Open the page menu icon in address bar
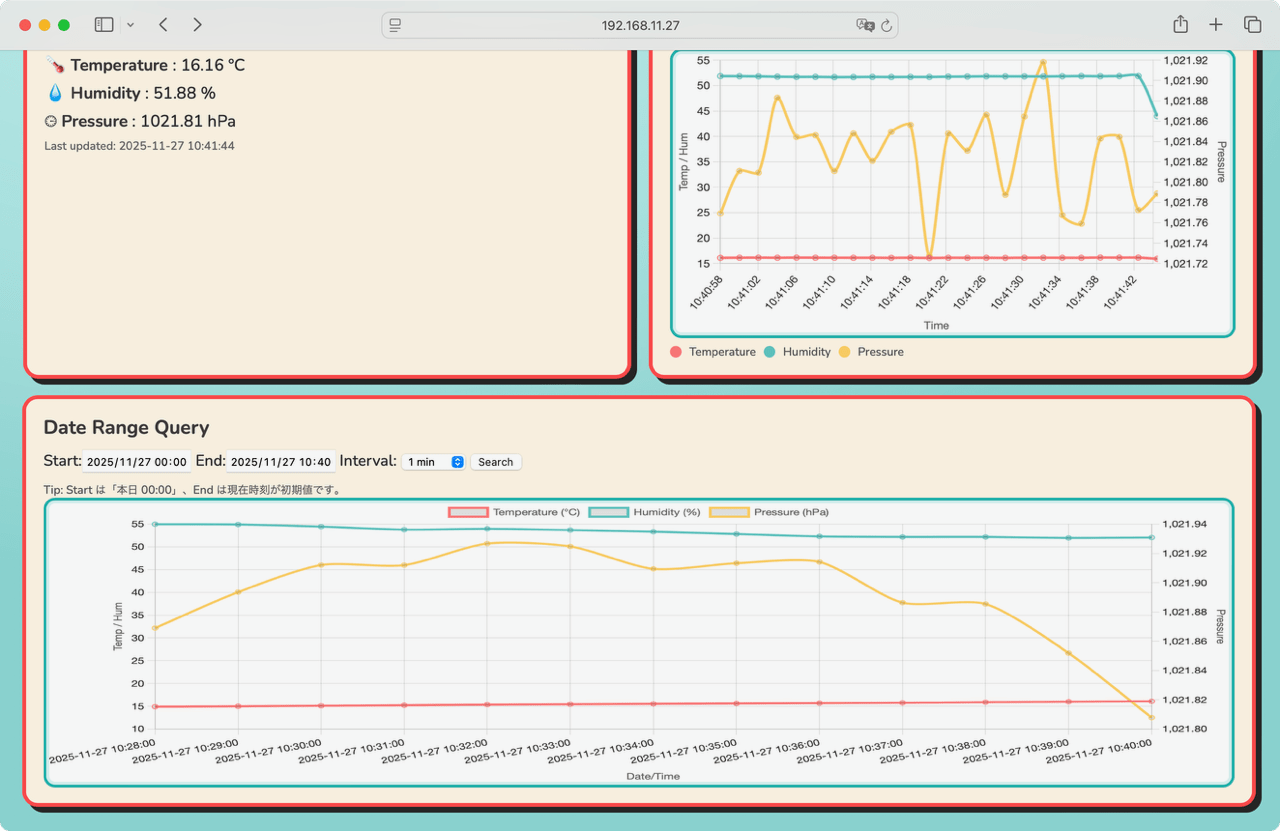Image resolution: width=1280 pixels, height=831 pixels. click(x=395, y=25)
